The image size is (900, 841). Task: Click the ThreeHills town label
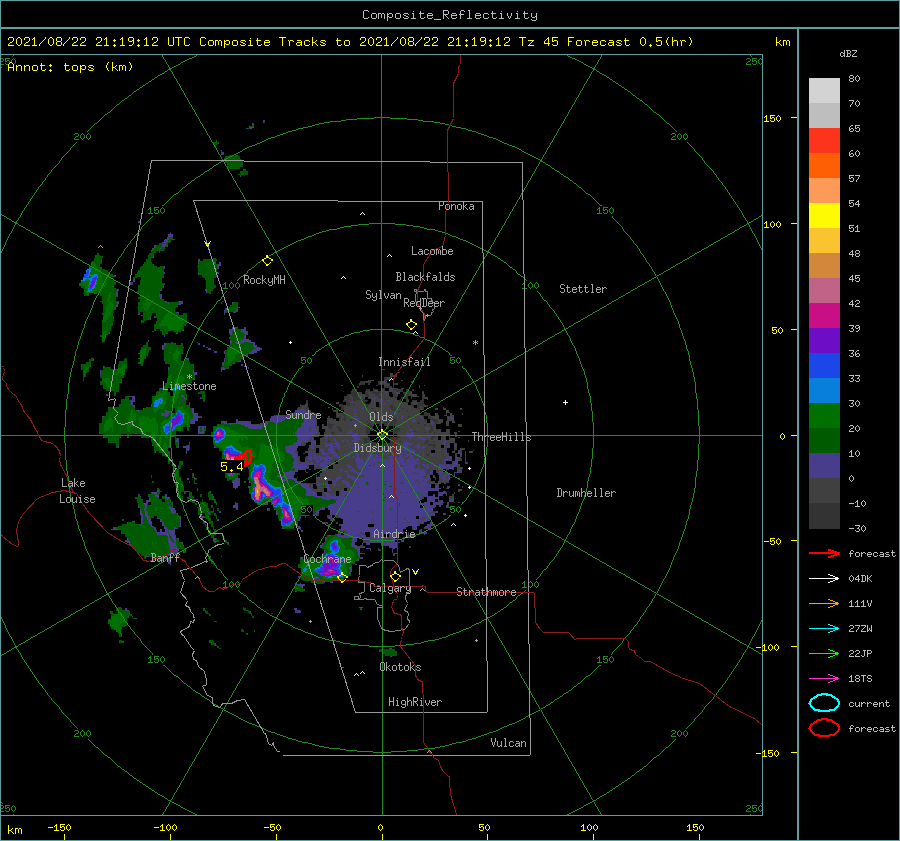pos(501,437)
